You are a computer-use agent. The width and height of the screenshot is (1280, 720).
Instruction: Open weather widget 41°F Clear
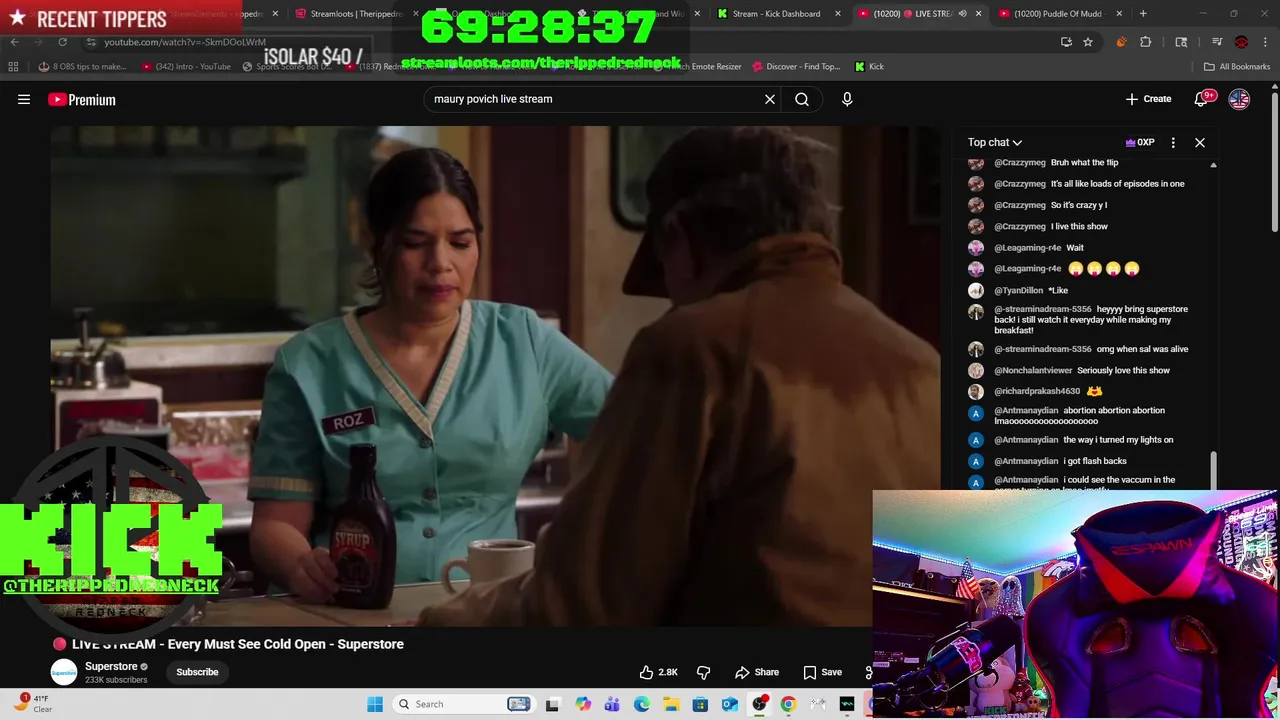[x=32, y=704]
